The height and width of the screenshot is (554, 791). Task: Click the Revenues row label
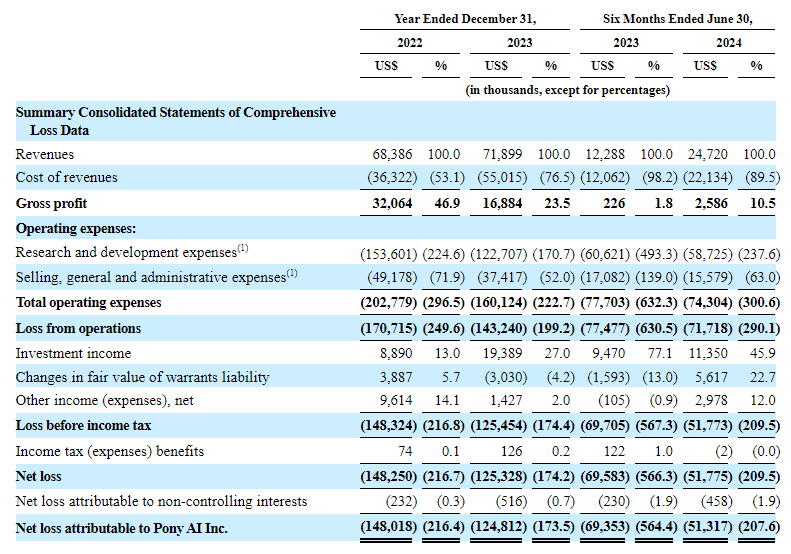tap(45, 154)
